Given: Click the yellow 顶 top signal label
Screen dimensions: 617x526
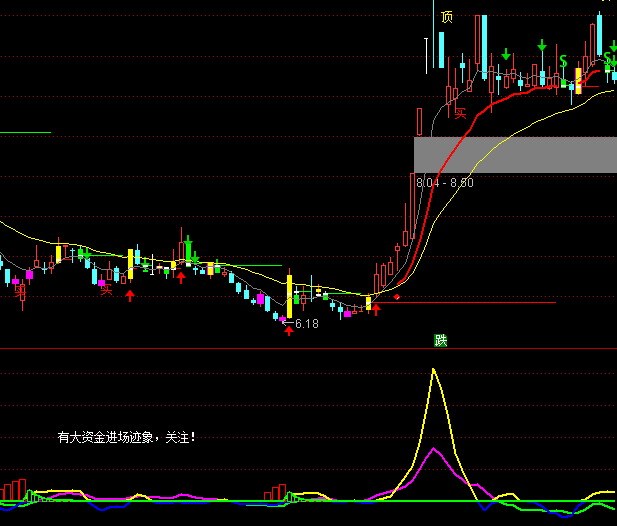Looking at the screenshot, I should coord(446,16).
